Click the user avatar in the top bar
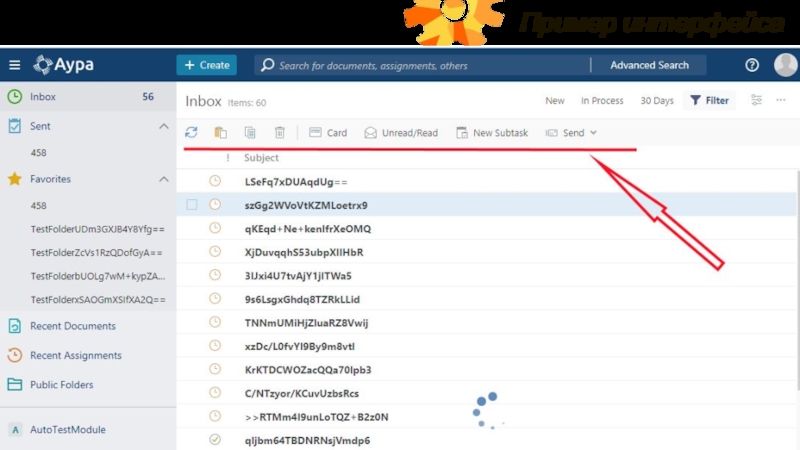The height and width of the screenshot is (450, 800). pos(785,65)
